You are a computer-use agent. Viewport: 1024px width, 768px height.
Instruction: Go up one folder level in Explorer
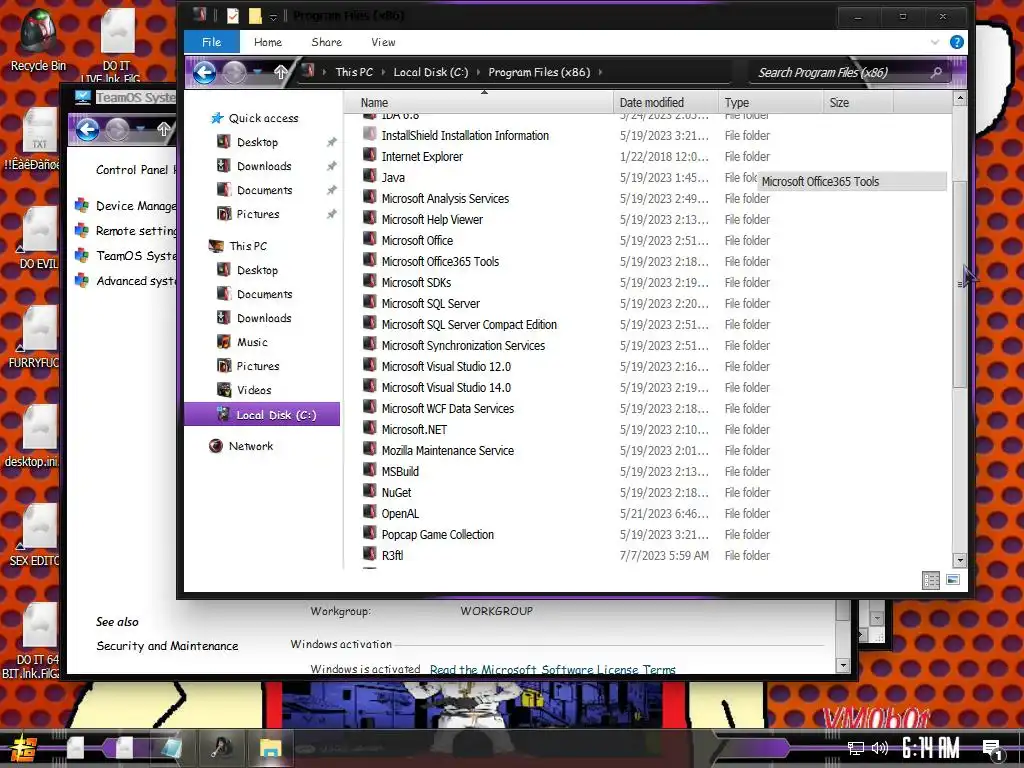pyautogui.click(x=280, y=72)
